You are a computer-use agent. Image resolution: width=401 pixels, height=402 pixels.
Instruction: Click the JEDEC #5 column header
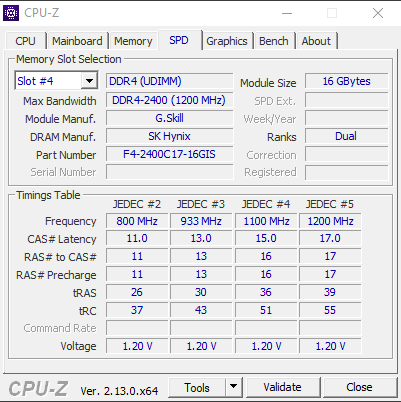[x=330, y=204]
